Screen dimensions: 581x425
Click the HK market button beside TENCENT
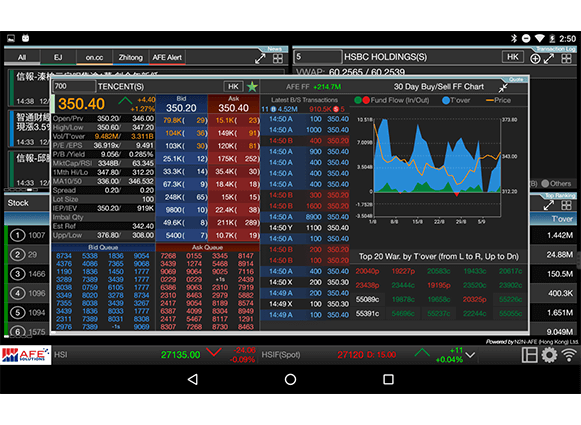pos(233,86)
